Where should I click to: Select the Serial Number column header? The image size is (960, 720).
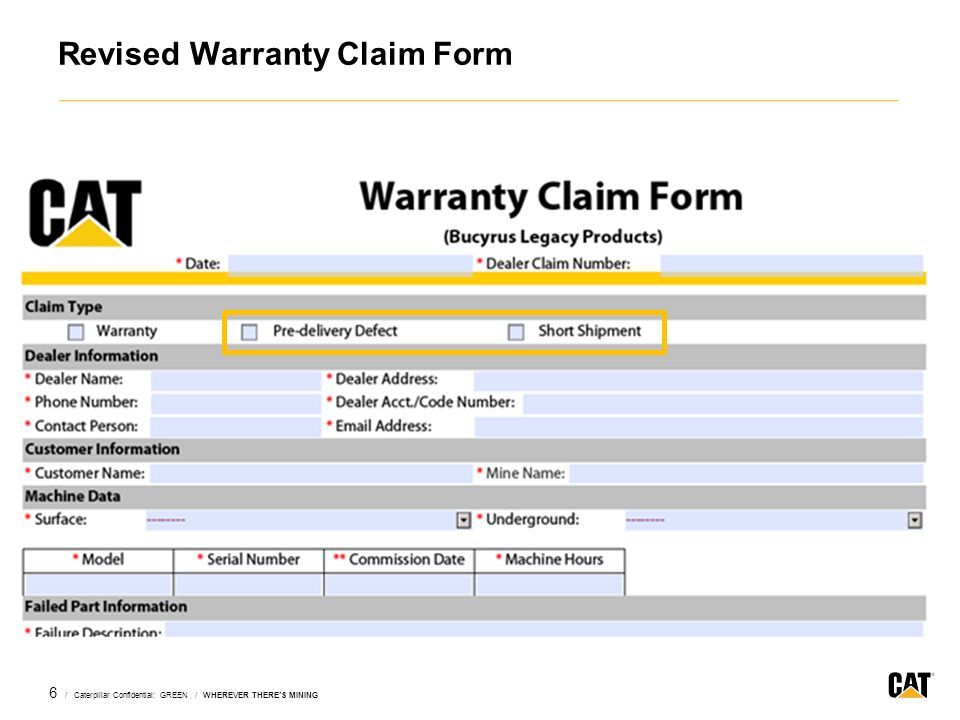click(249, 560)
